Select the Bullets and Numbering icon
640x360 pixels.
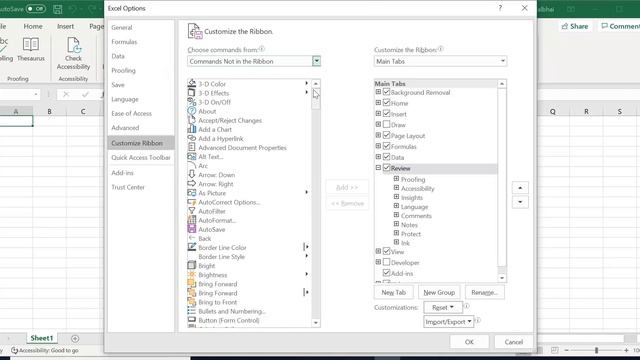tap(191, 311)
